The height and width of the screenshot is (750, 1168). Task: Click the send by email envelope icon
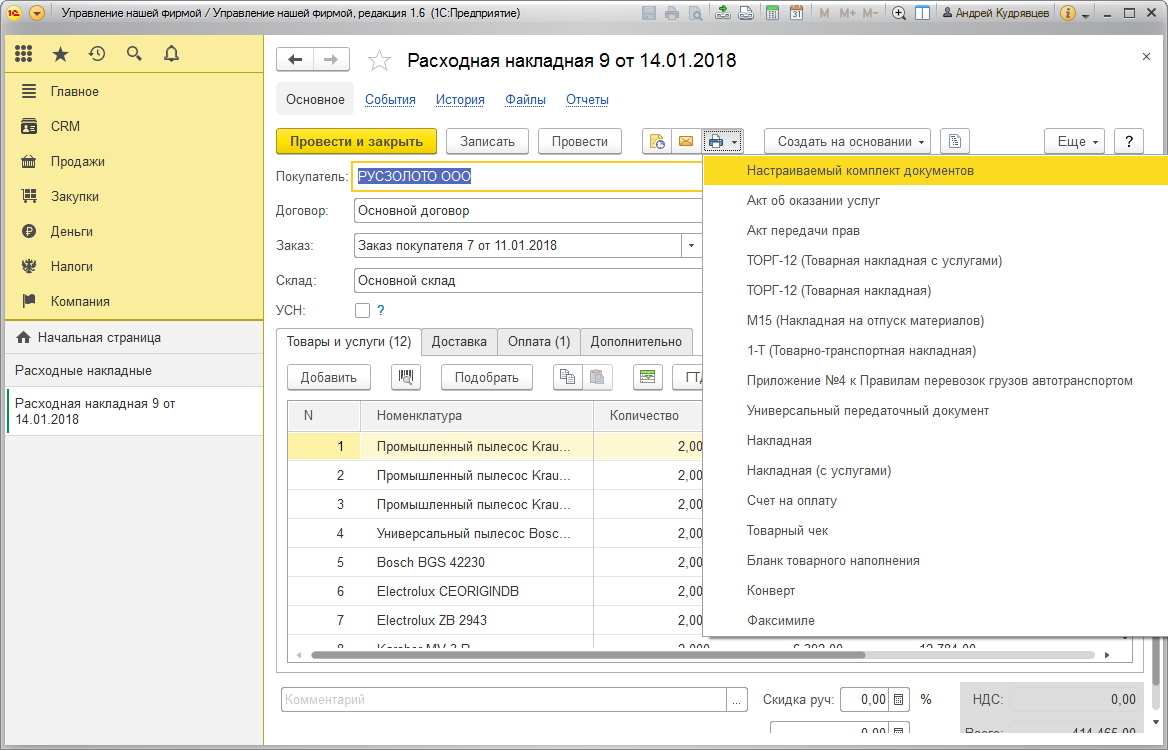686,142
